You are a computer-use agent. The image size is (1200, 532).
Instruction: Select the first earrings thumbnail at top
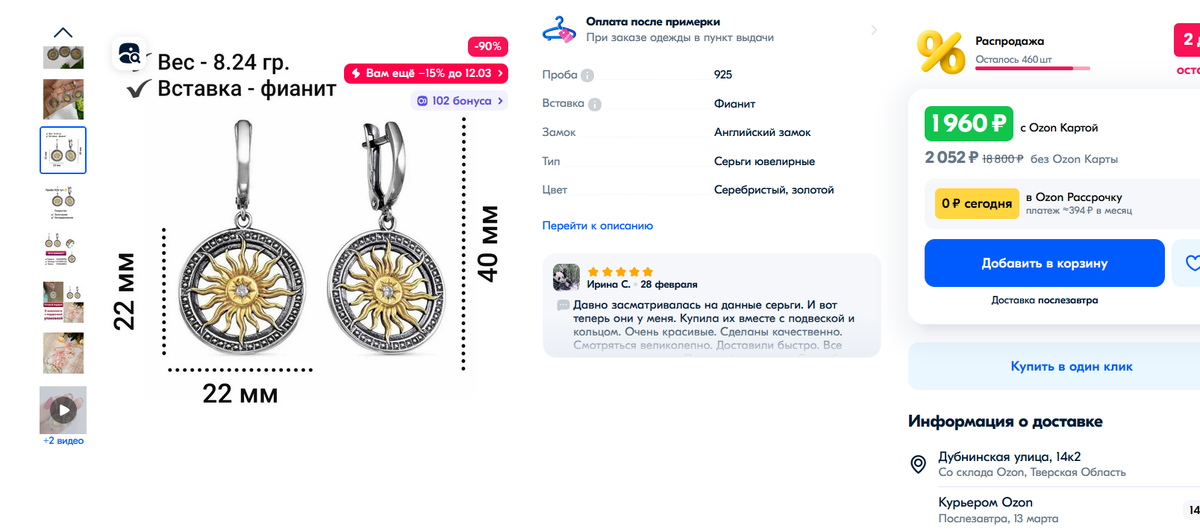point(63,56)
